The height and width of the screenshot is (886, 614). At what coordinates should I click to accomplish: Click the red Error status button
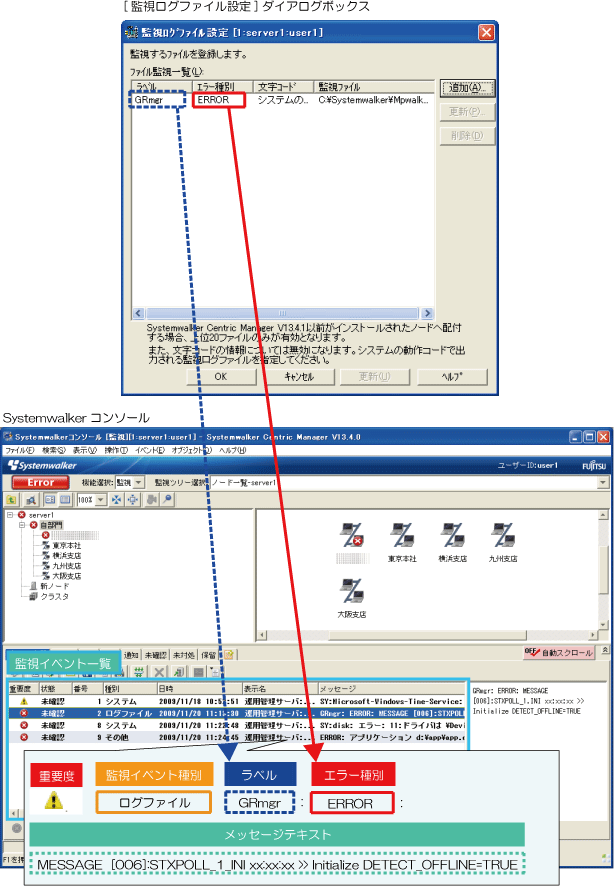(40, 483)
